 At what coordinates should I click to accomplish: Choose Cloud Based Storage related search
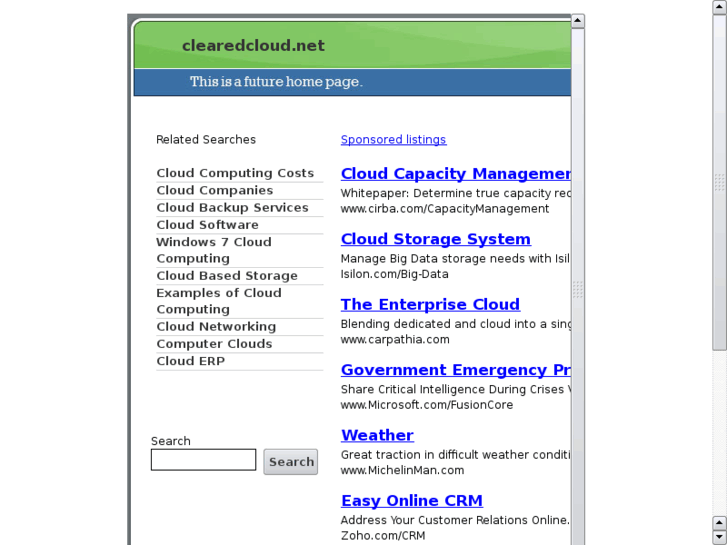[227, 276]
